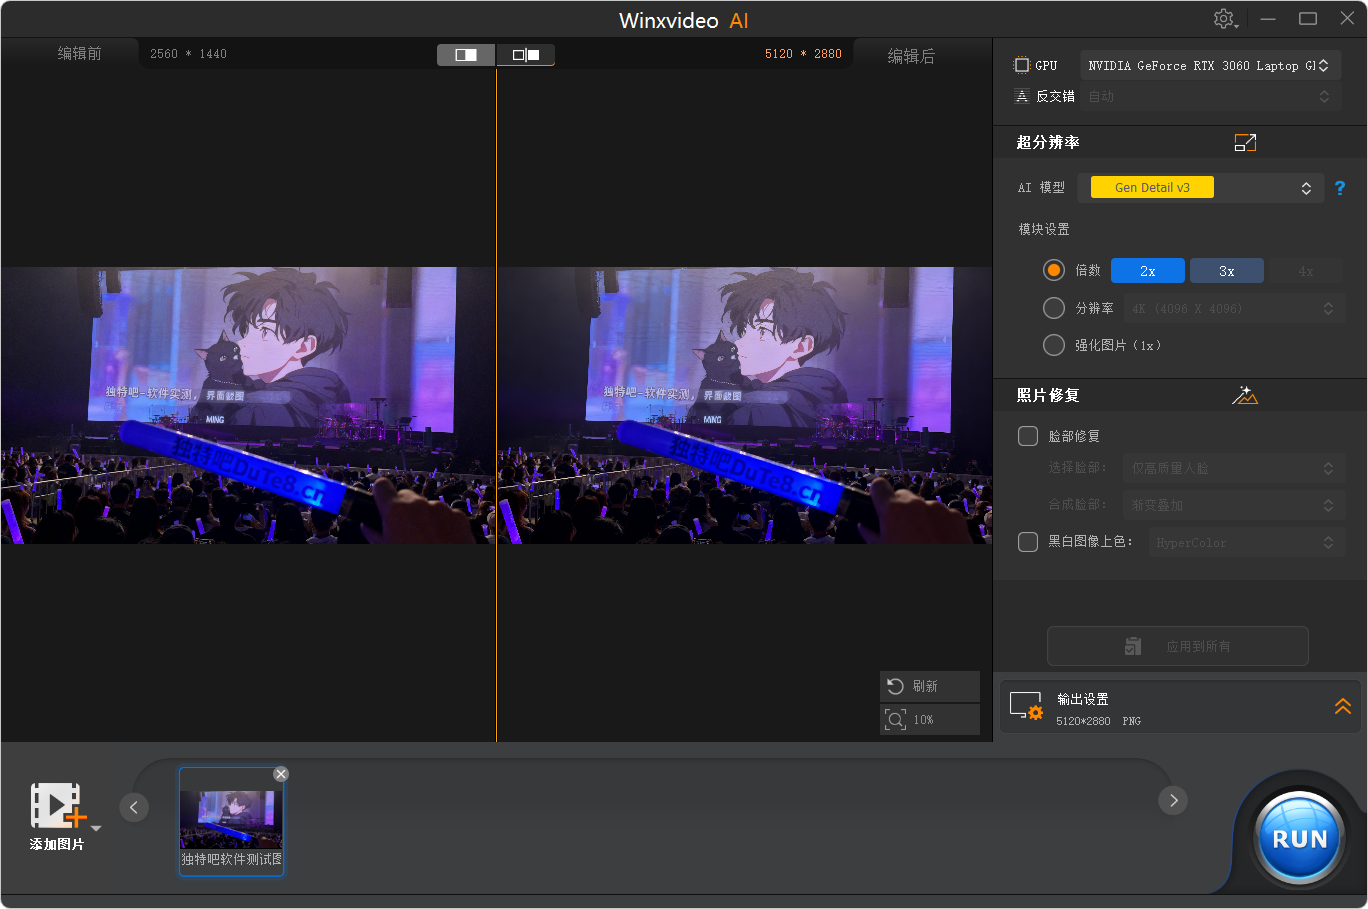Click the GPU chip icon
The height and width of the screenshot is (909, 1368).
[1021, 65]
